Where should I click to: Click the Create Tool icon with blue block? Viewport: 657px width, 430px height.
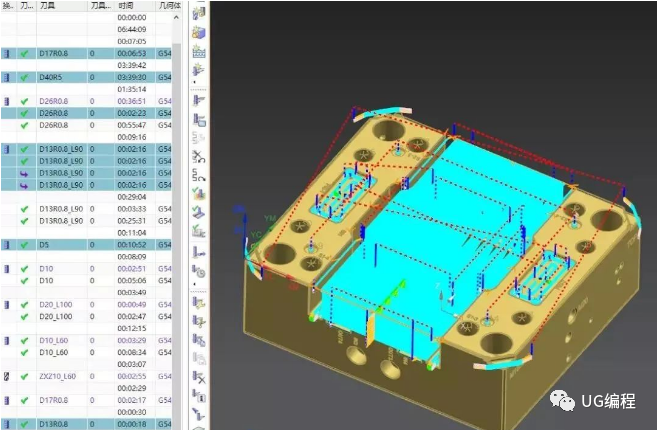(199, 33)
